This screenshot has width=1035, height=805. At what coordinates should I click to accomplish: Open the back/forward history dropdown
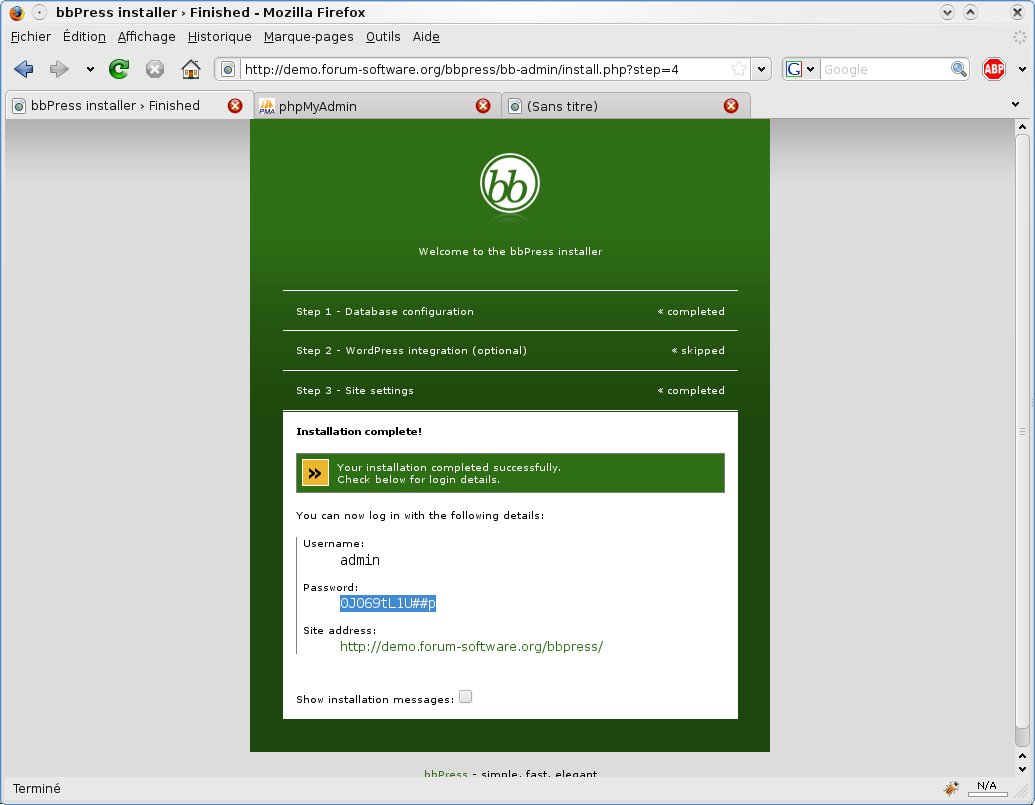(x=90, y=69)
